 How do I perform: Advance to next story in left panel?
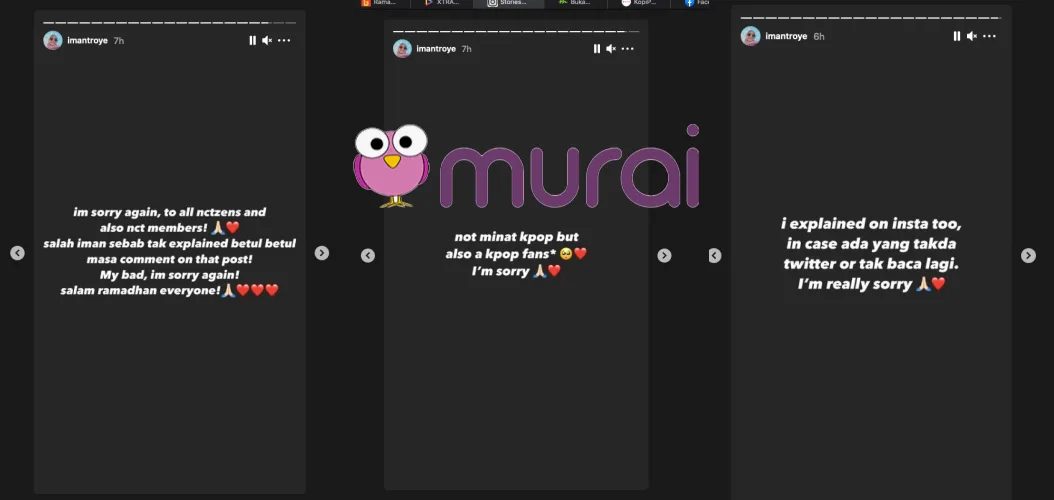point(322,253)
